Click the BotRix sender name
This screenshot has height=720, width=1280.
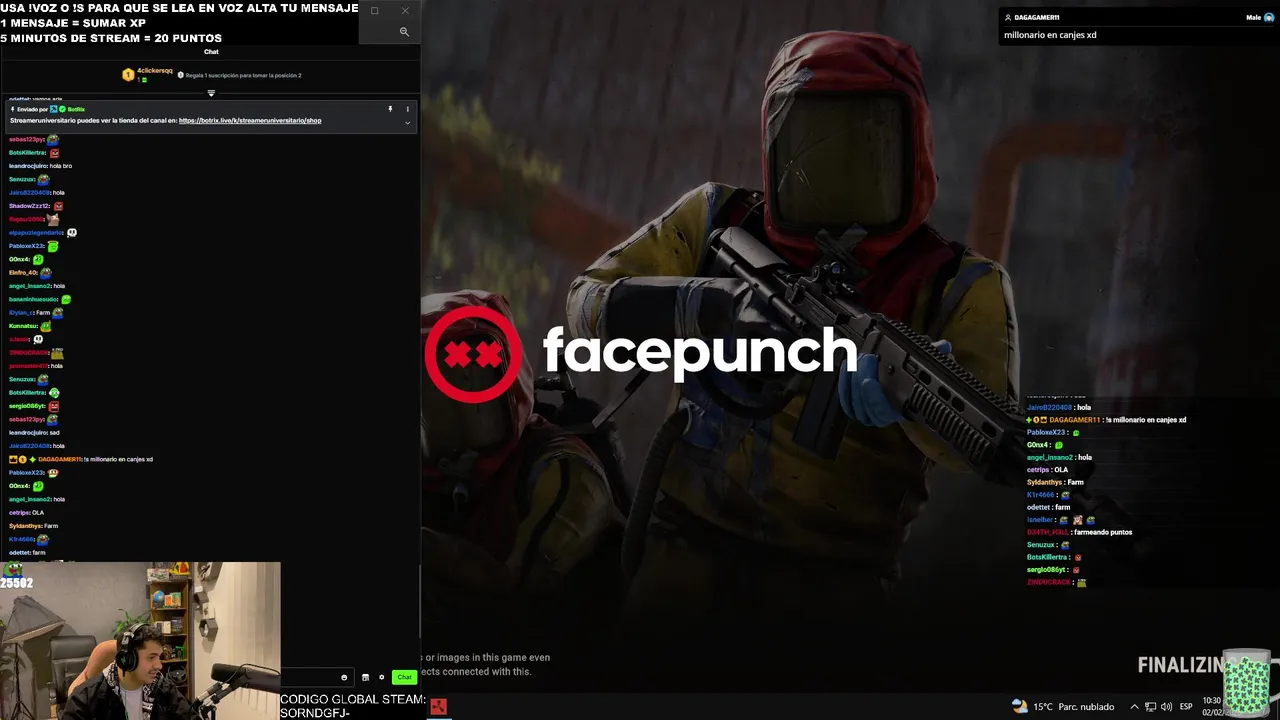click(x=76, y=109)
